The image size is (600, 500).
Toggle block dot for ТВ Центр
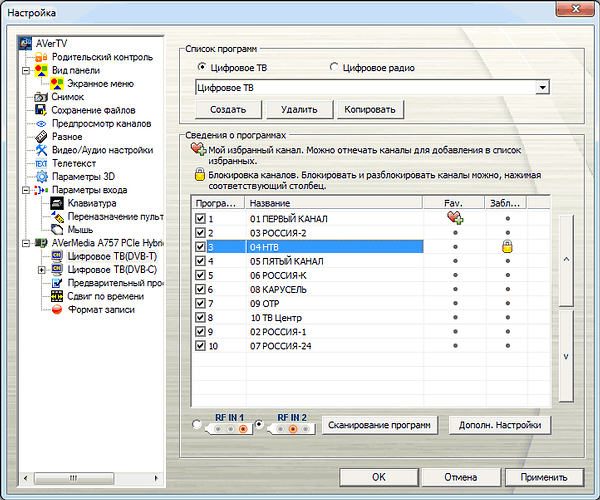[507, 318]
